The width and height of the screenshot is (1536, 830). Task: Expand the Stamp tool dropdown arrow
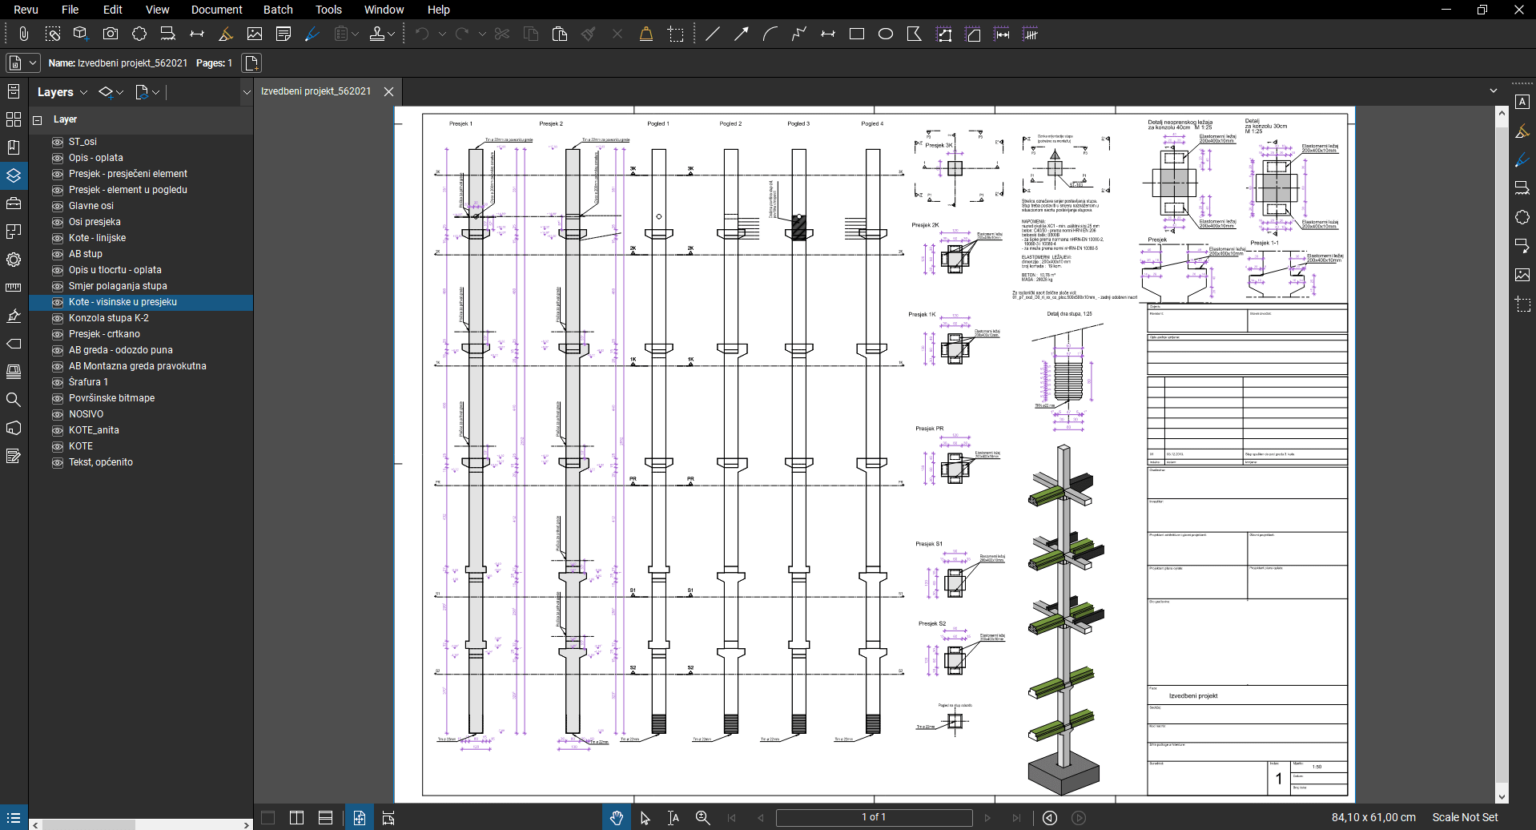coord(392,34)
